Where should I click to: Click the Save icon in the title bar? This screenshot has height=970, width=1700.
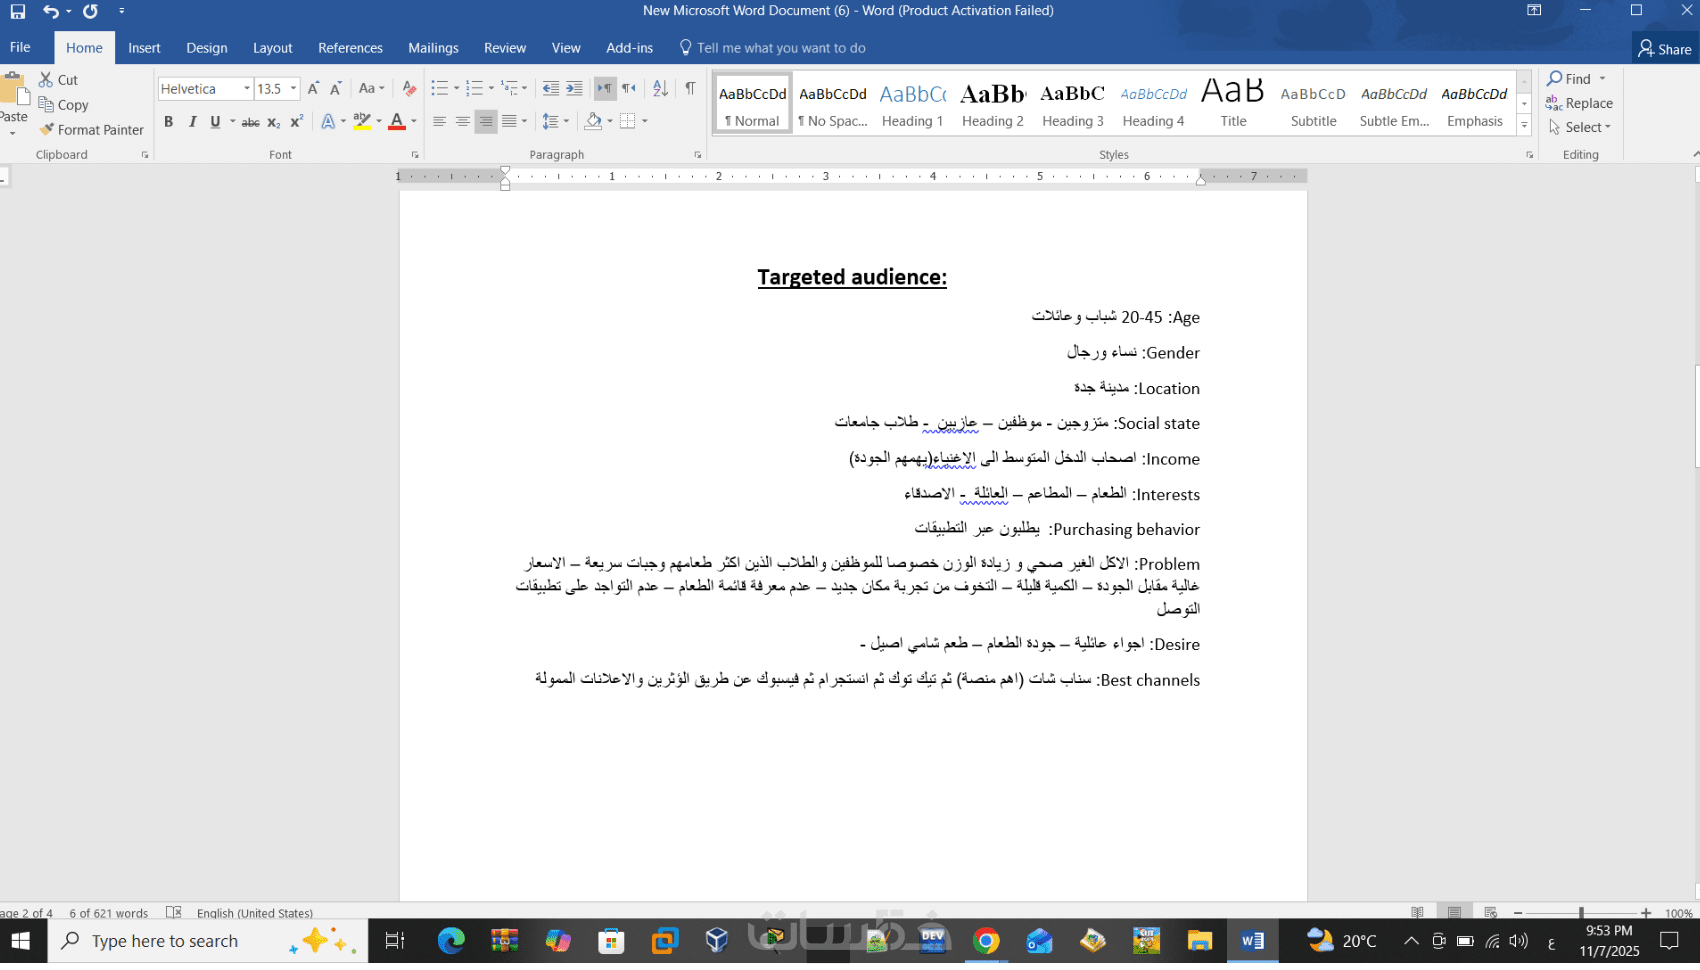pyautogui.click(x=18, y=11)
